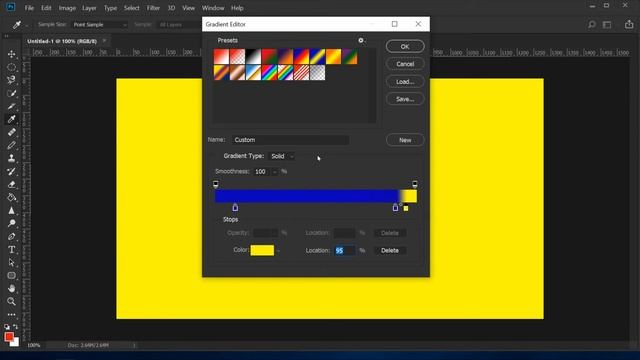Select the Paint Bucket tool
Viewport: 640px width, 360px height.
pyautogui.click(x=11, y=197)
